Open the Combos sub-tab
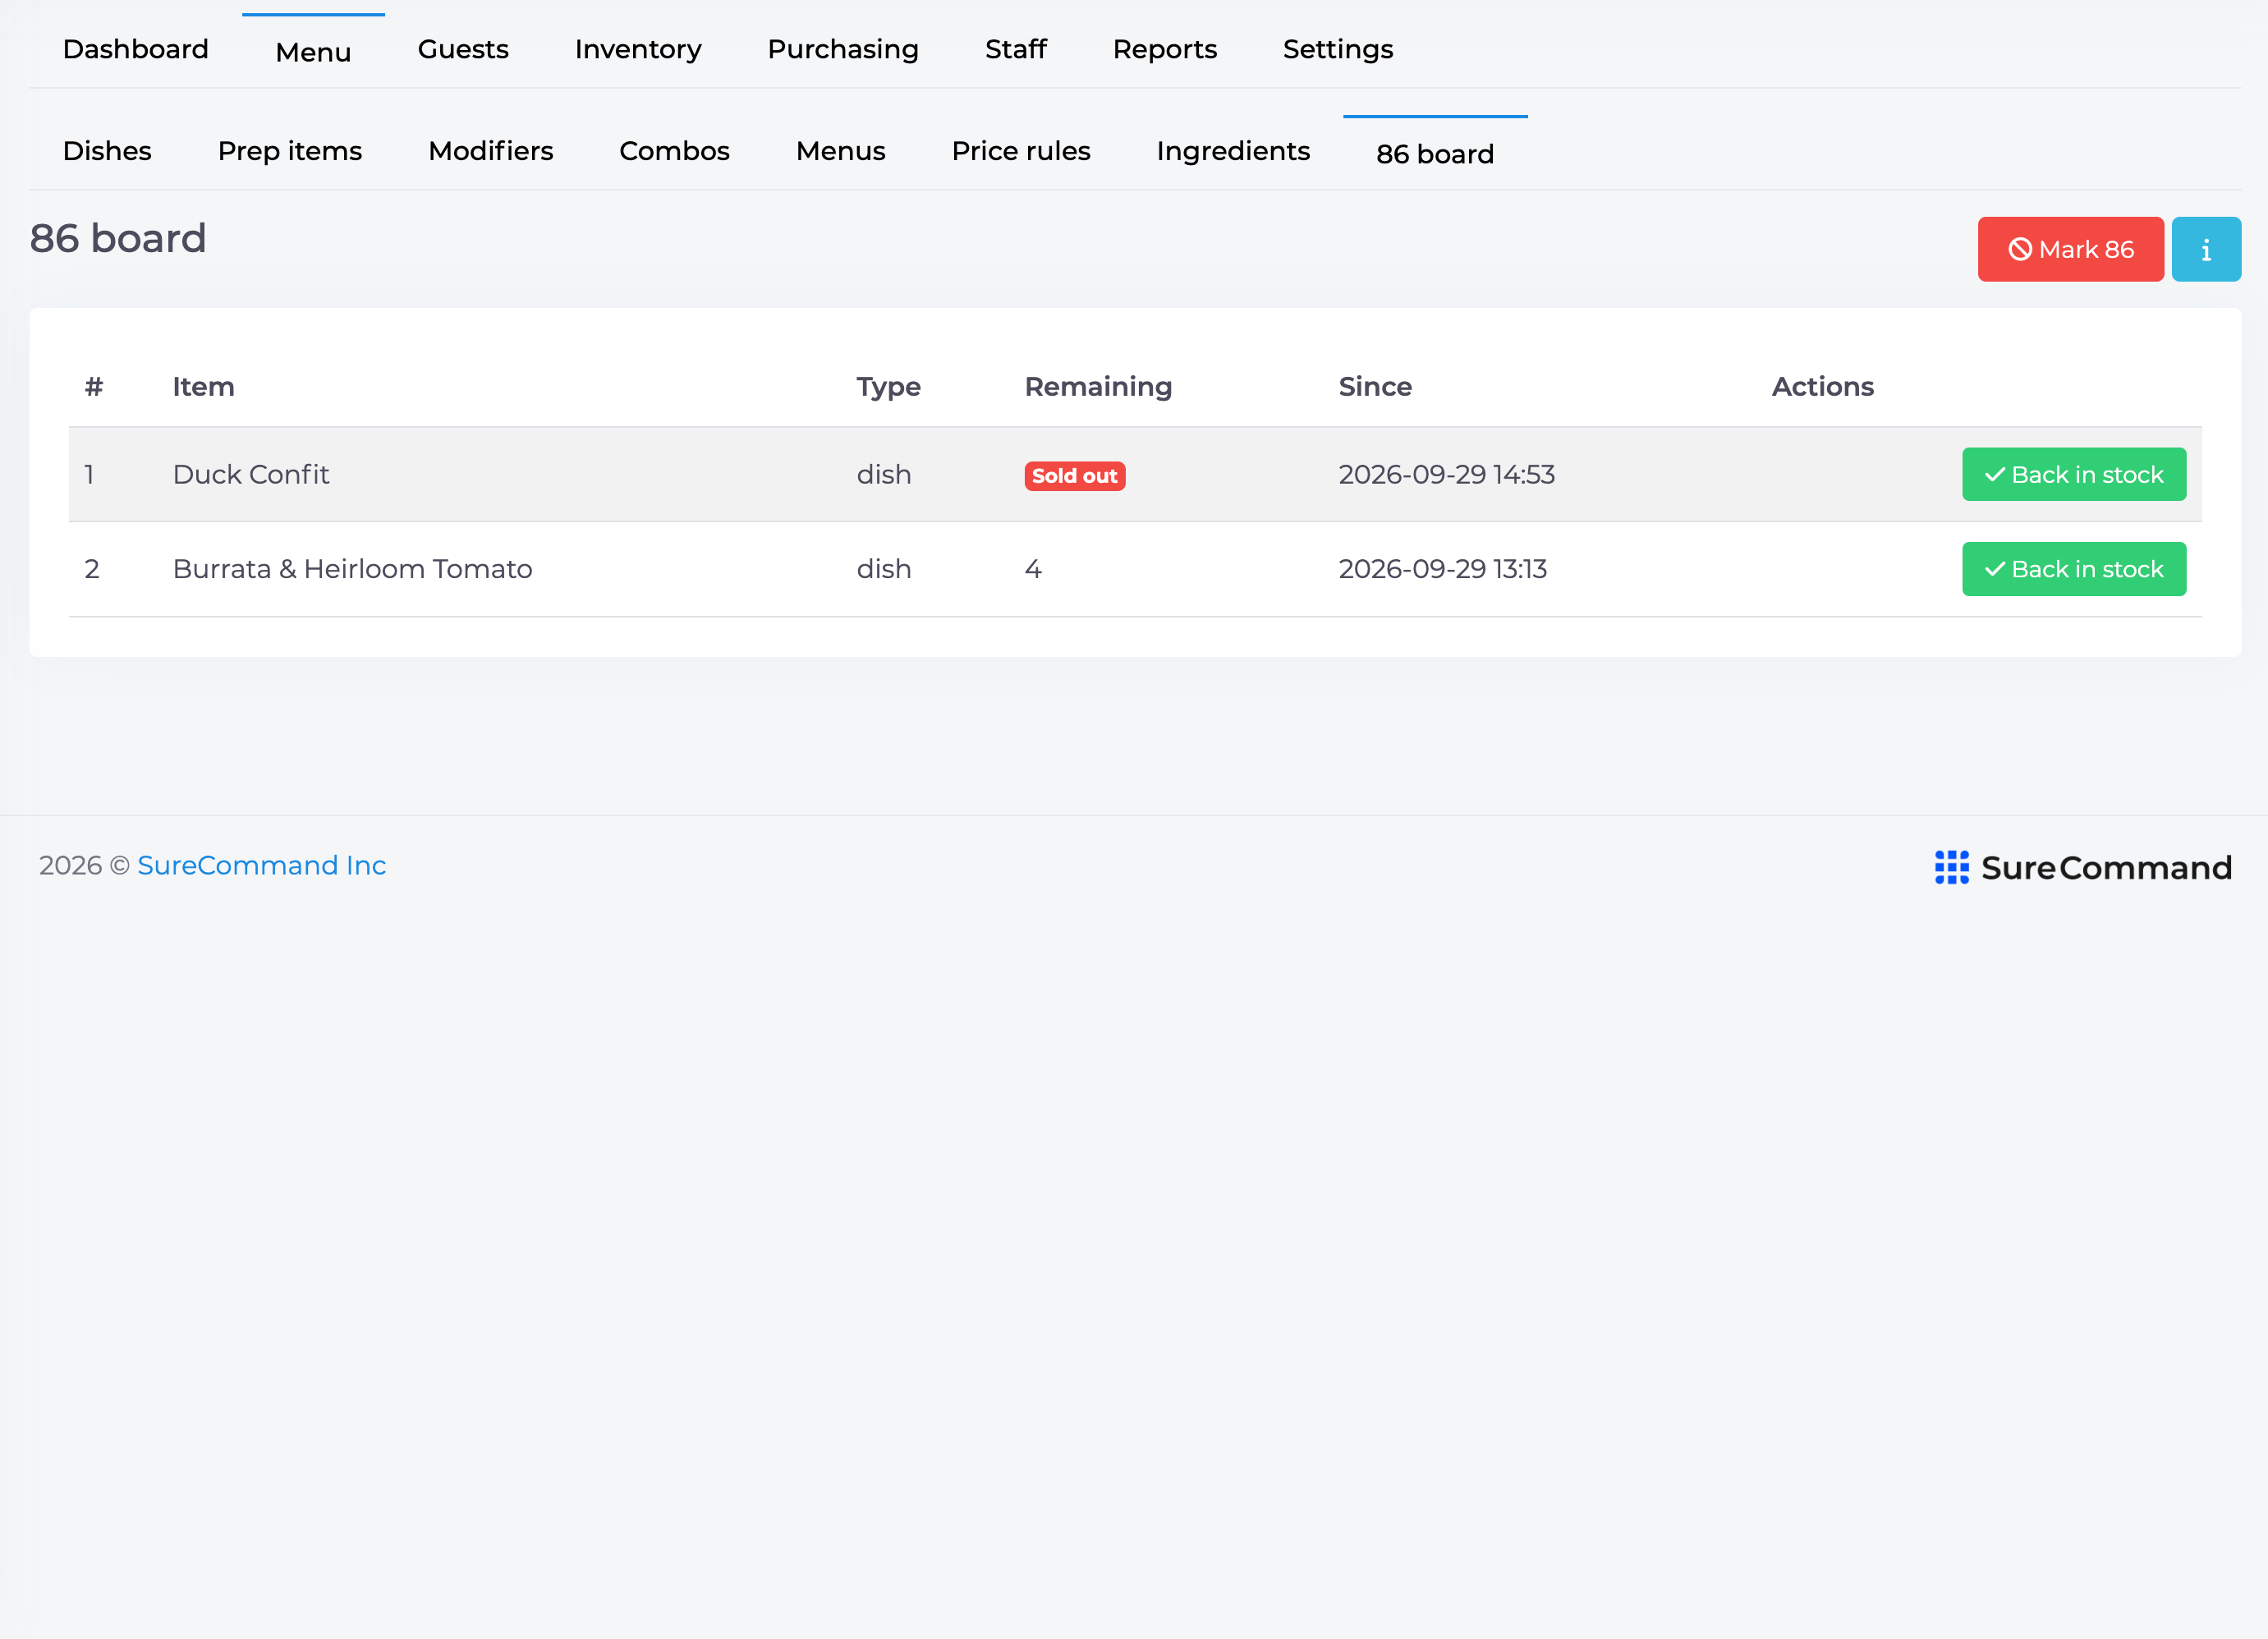Viewport: 2268px width, 1639px height. 674,151
